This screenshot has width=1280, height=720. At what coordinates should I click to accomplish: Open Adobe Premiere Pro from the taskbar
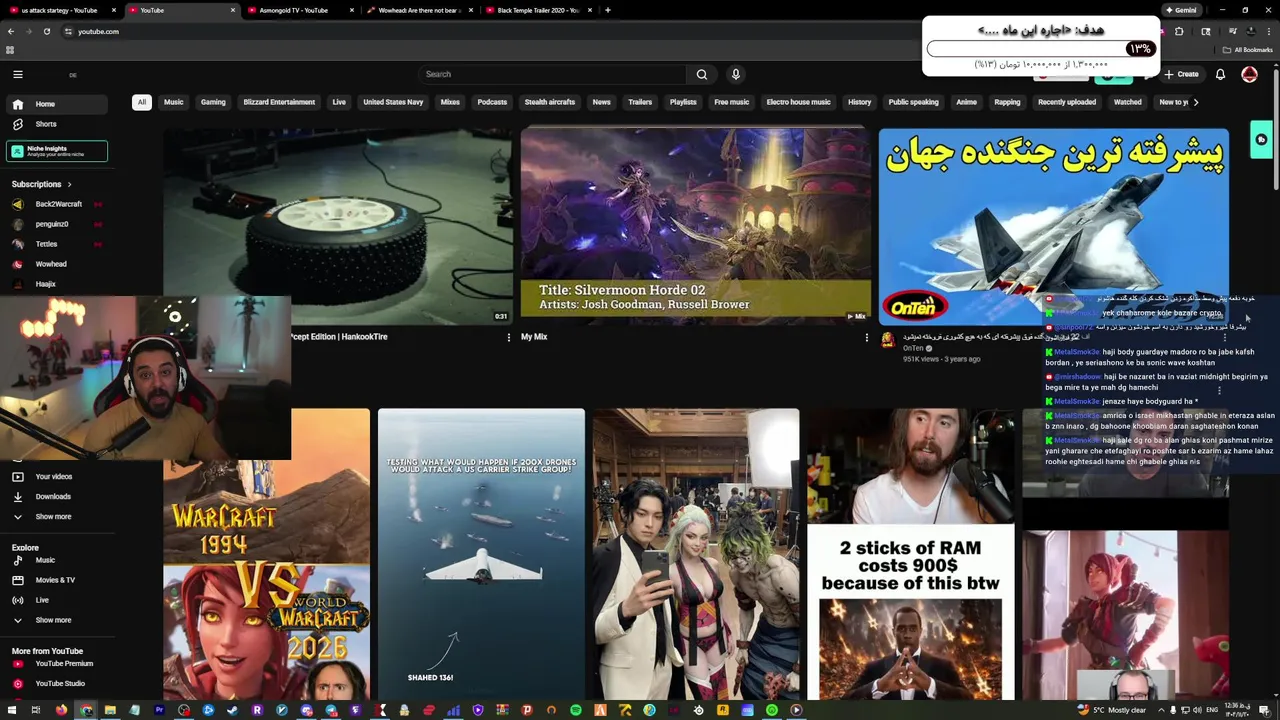point(159,710)
